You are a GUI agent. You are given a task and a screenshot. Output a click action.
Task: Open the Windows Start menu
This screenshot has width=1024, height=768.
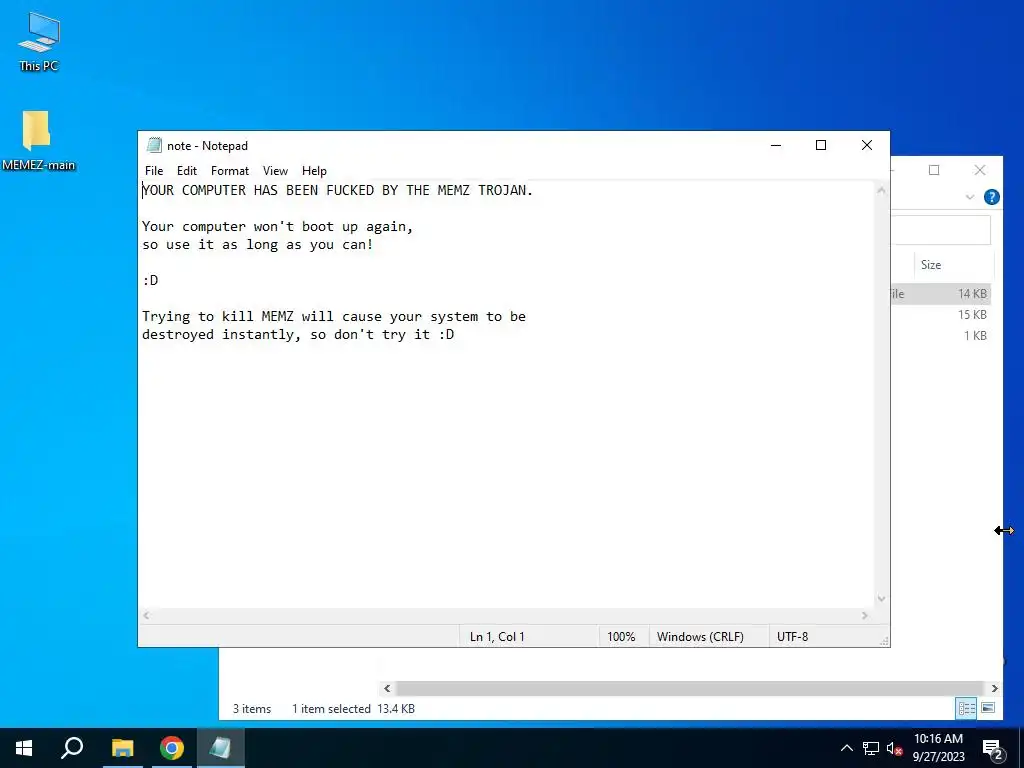[x=24, y=748]
